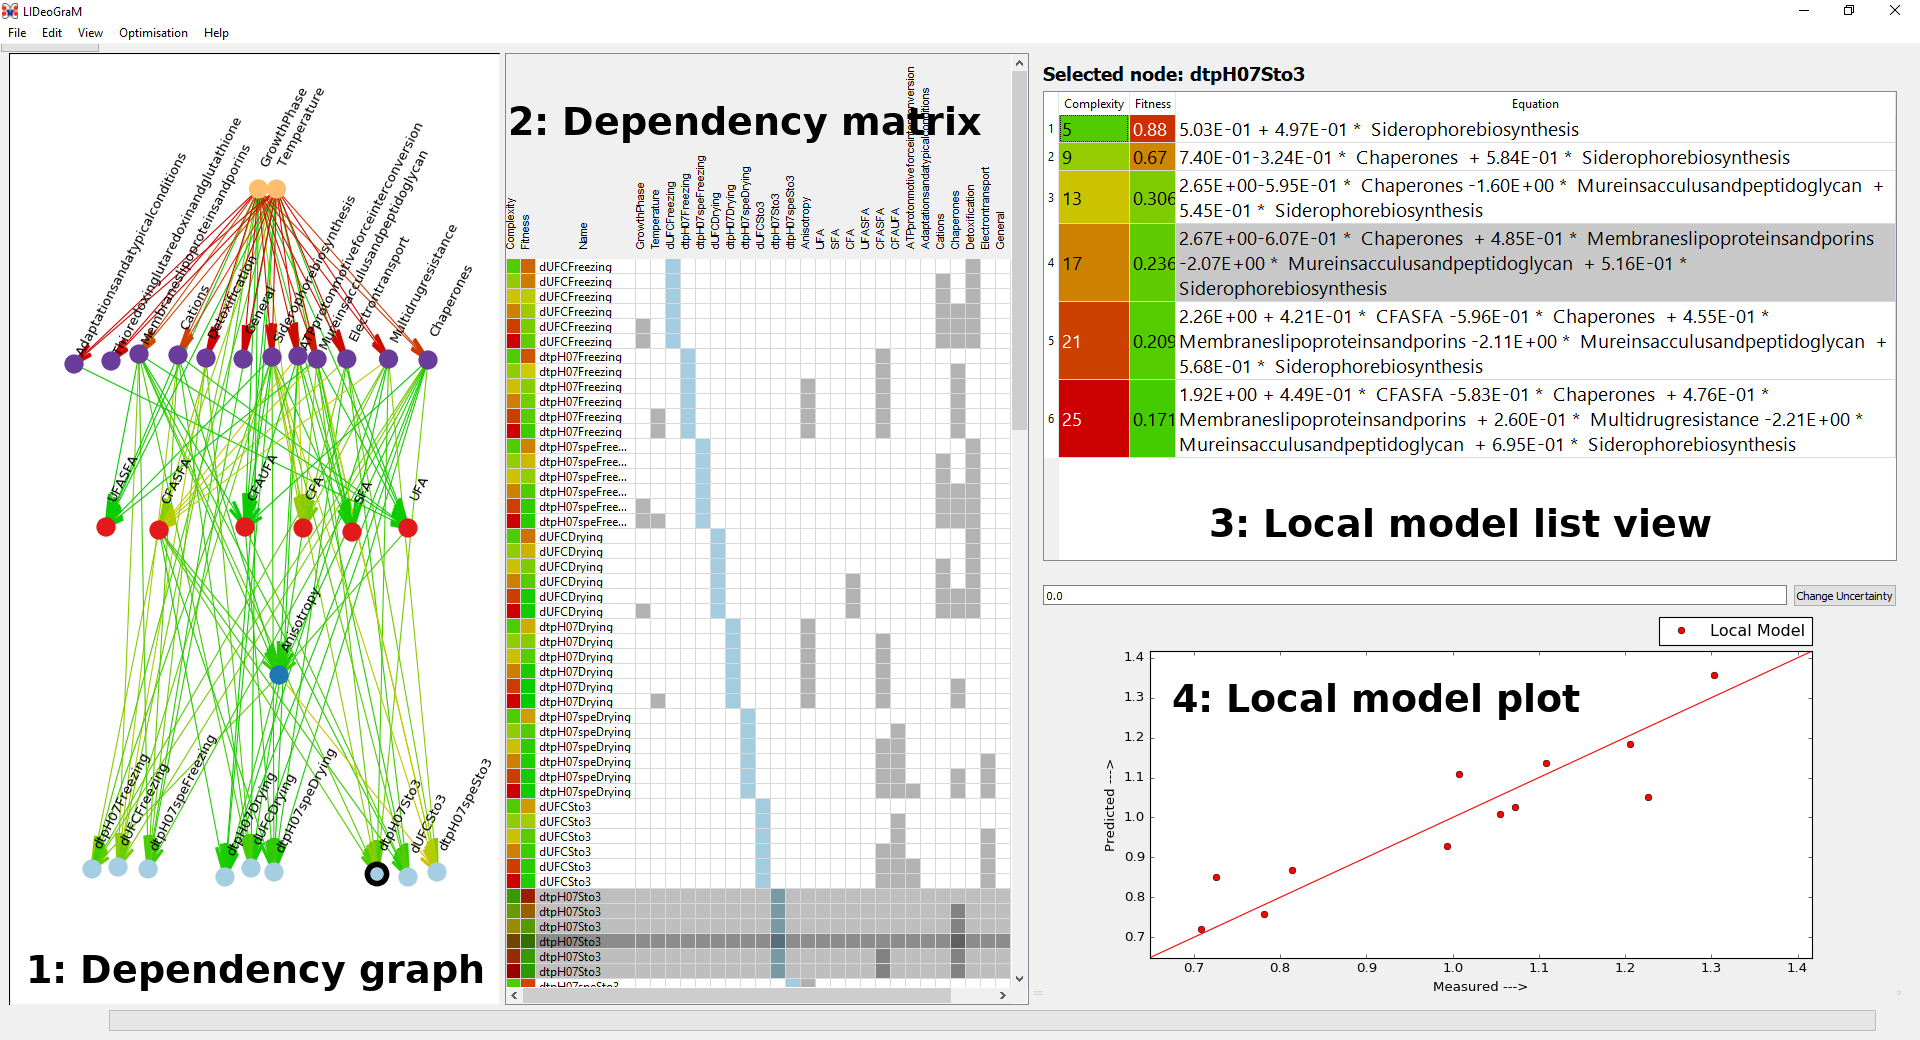Open the Optimisation menu
This screenshot has width=1920, height=1040.
tap(153, 33)
